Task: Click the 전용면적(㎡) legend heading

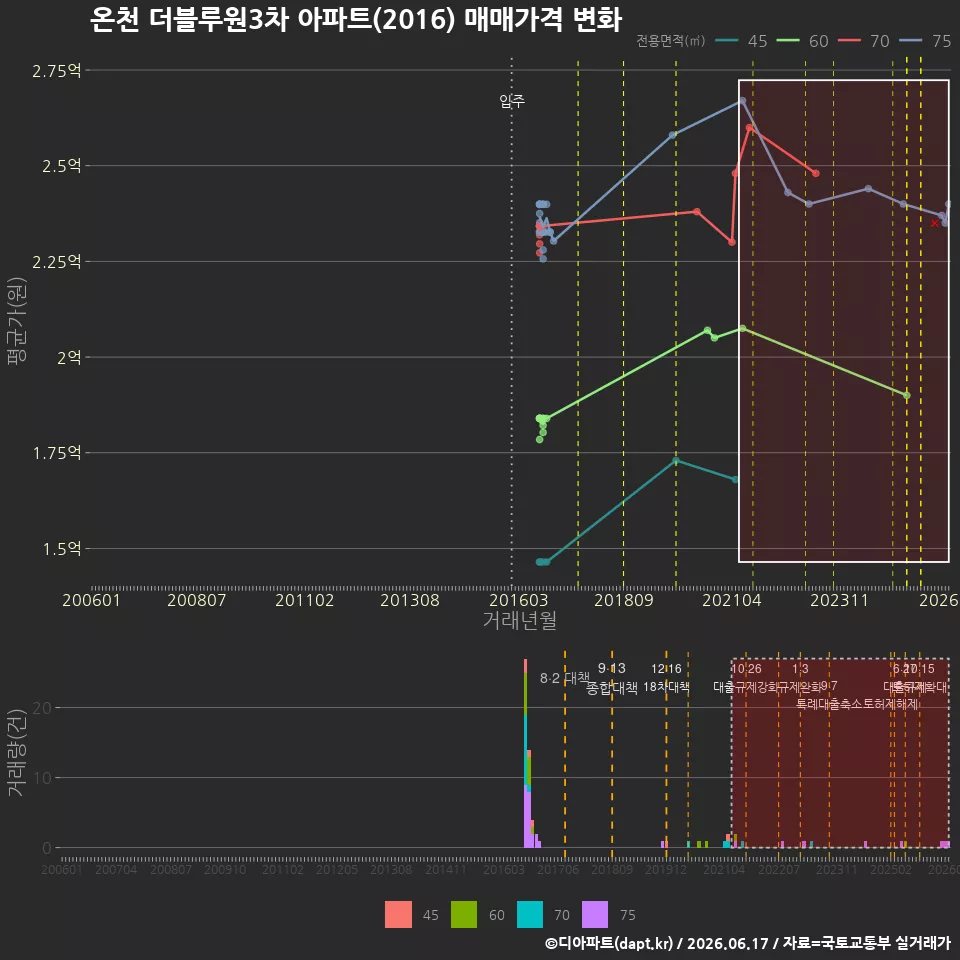Action: [670, 41]
